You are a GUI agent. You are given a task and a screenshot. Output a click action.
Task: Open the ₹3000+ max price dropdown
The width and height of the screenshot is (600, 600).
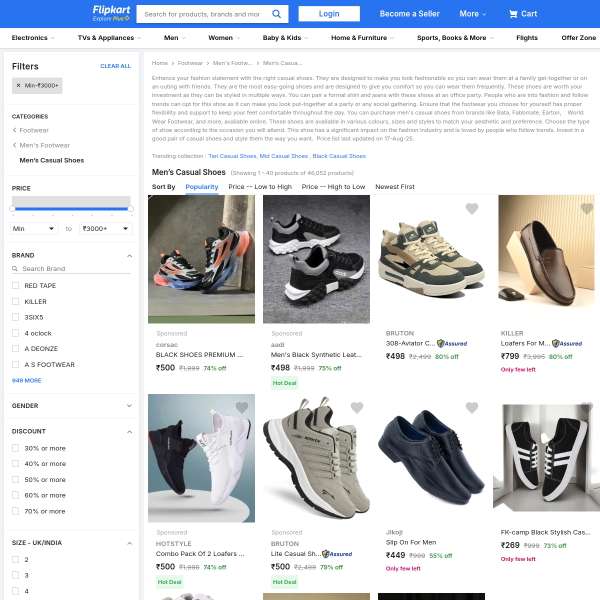pyautogui.click(x=106, y=228)
